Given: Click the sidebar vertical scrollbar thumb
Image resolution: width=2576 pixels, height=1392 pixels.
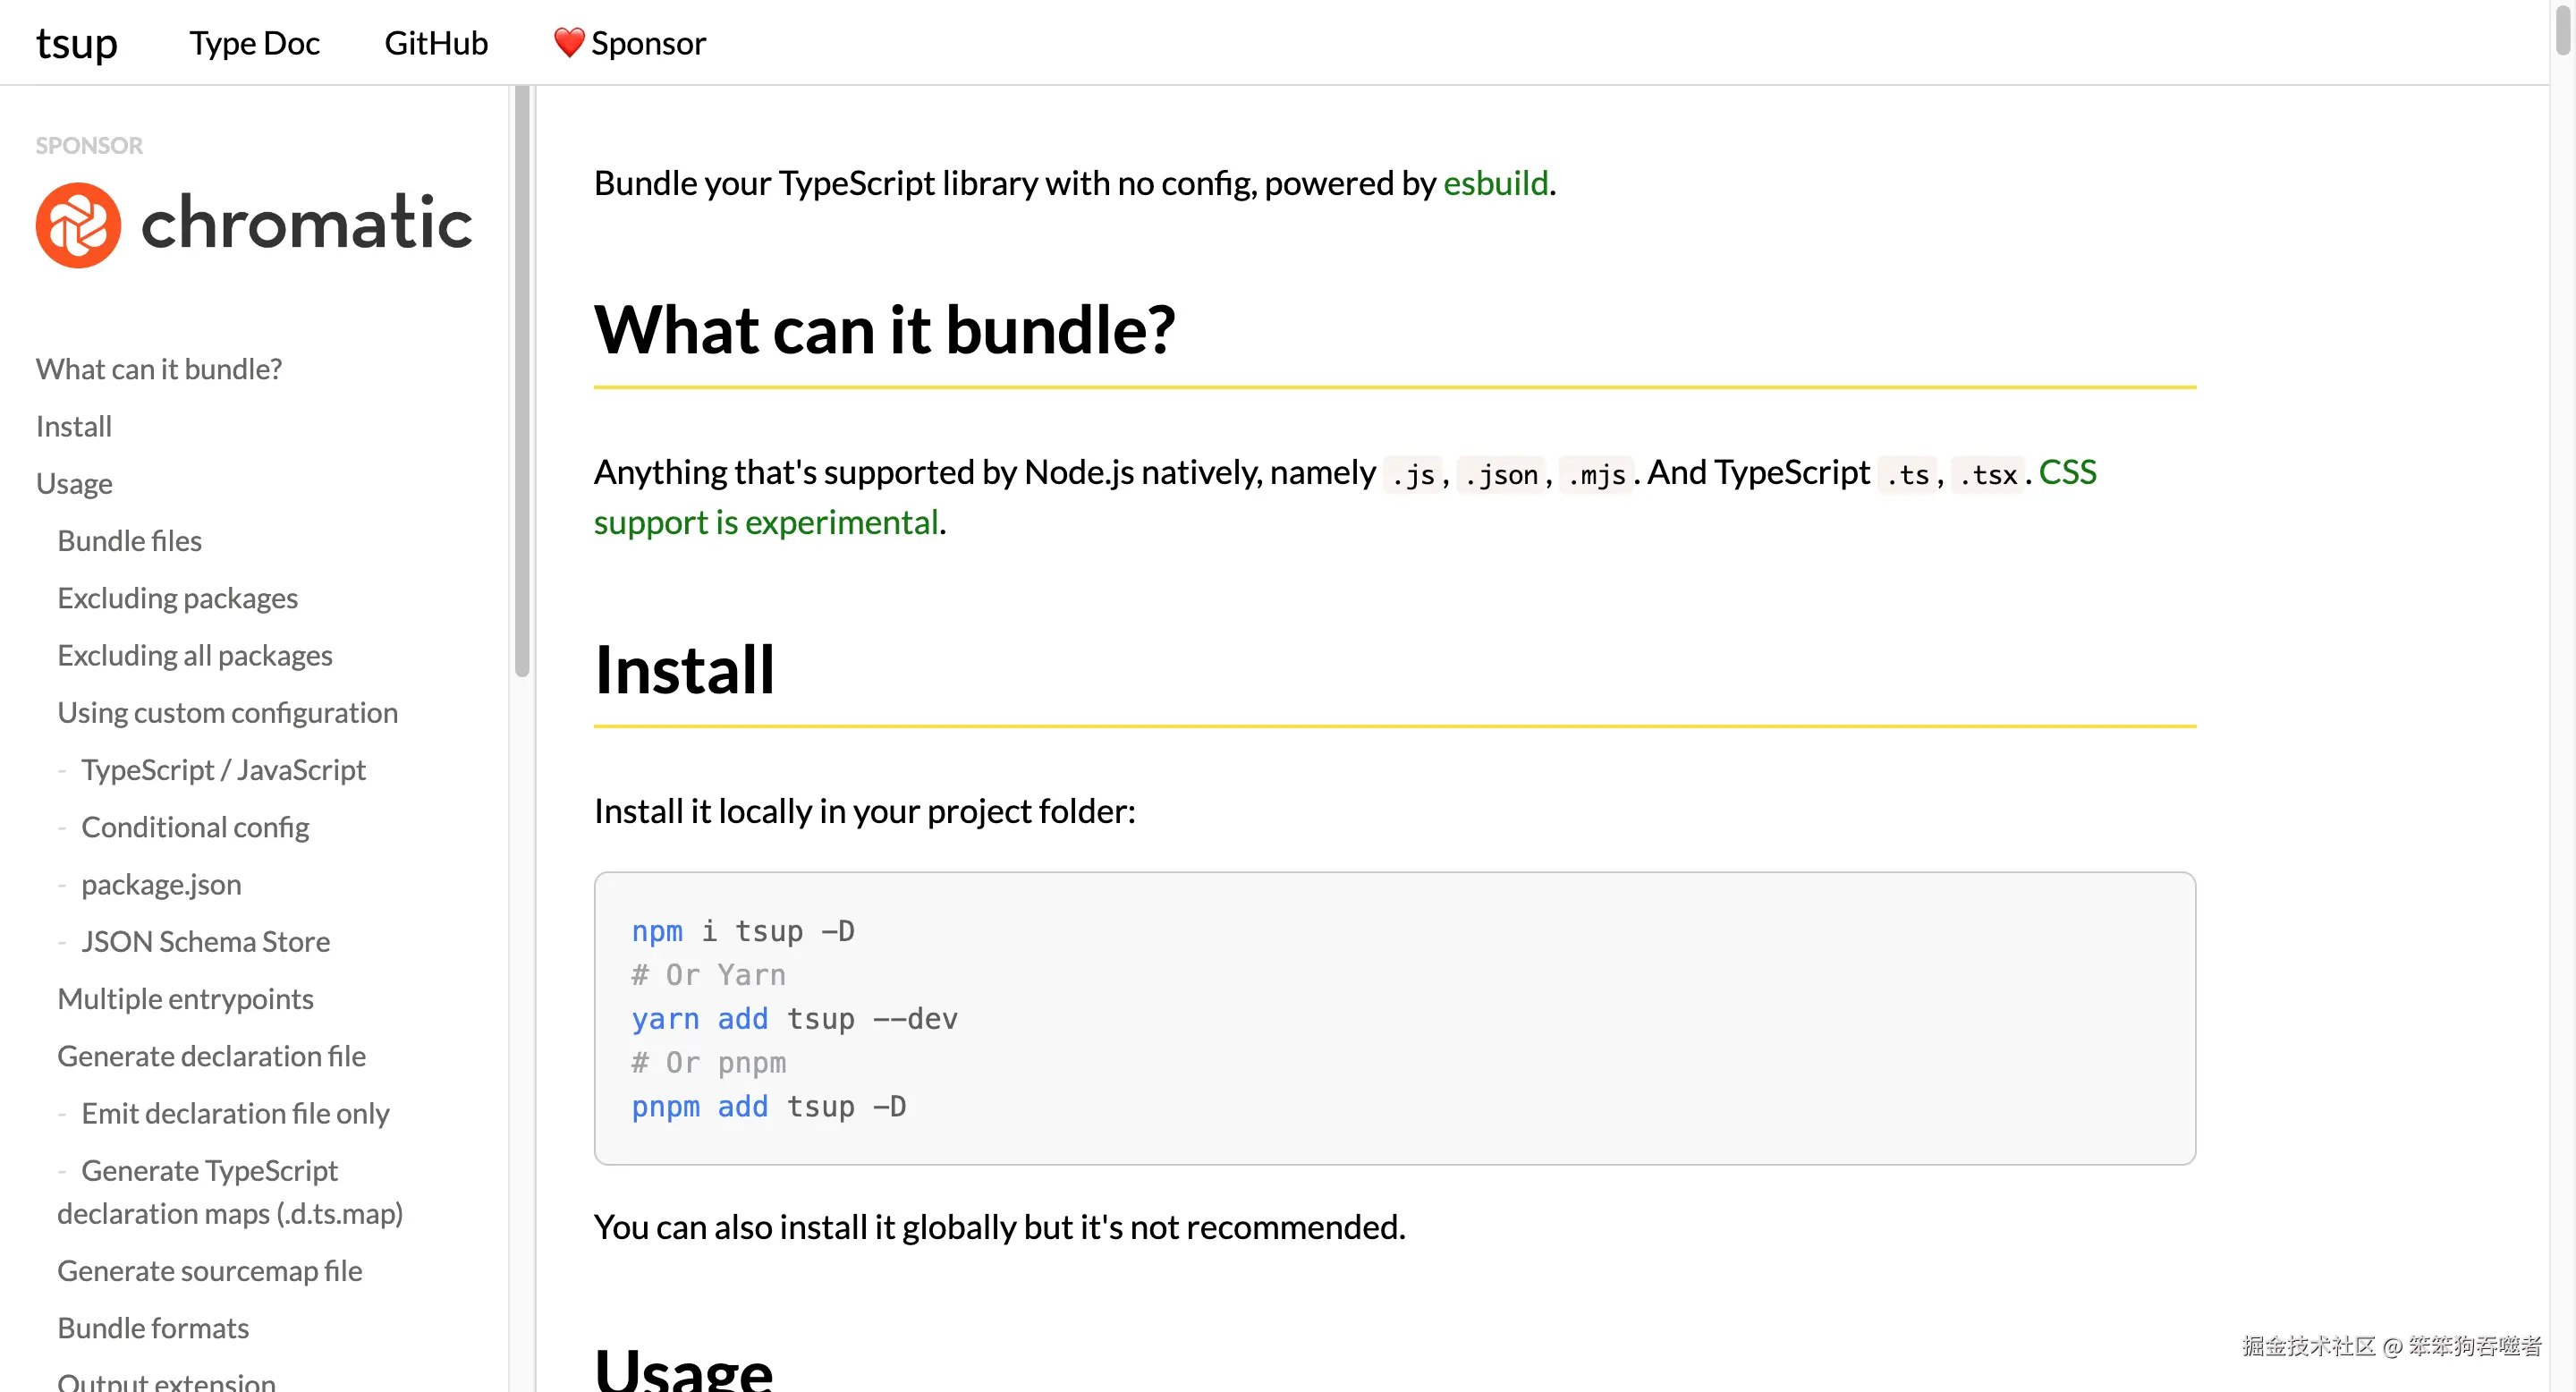Looking at the screenshot, I should pyautogui.click(x=522, y=380).
